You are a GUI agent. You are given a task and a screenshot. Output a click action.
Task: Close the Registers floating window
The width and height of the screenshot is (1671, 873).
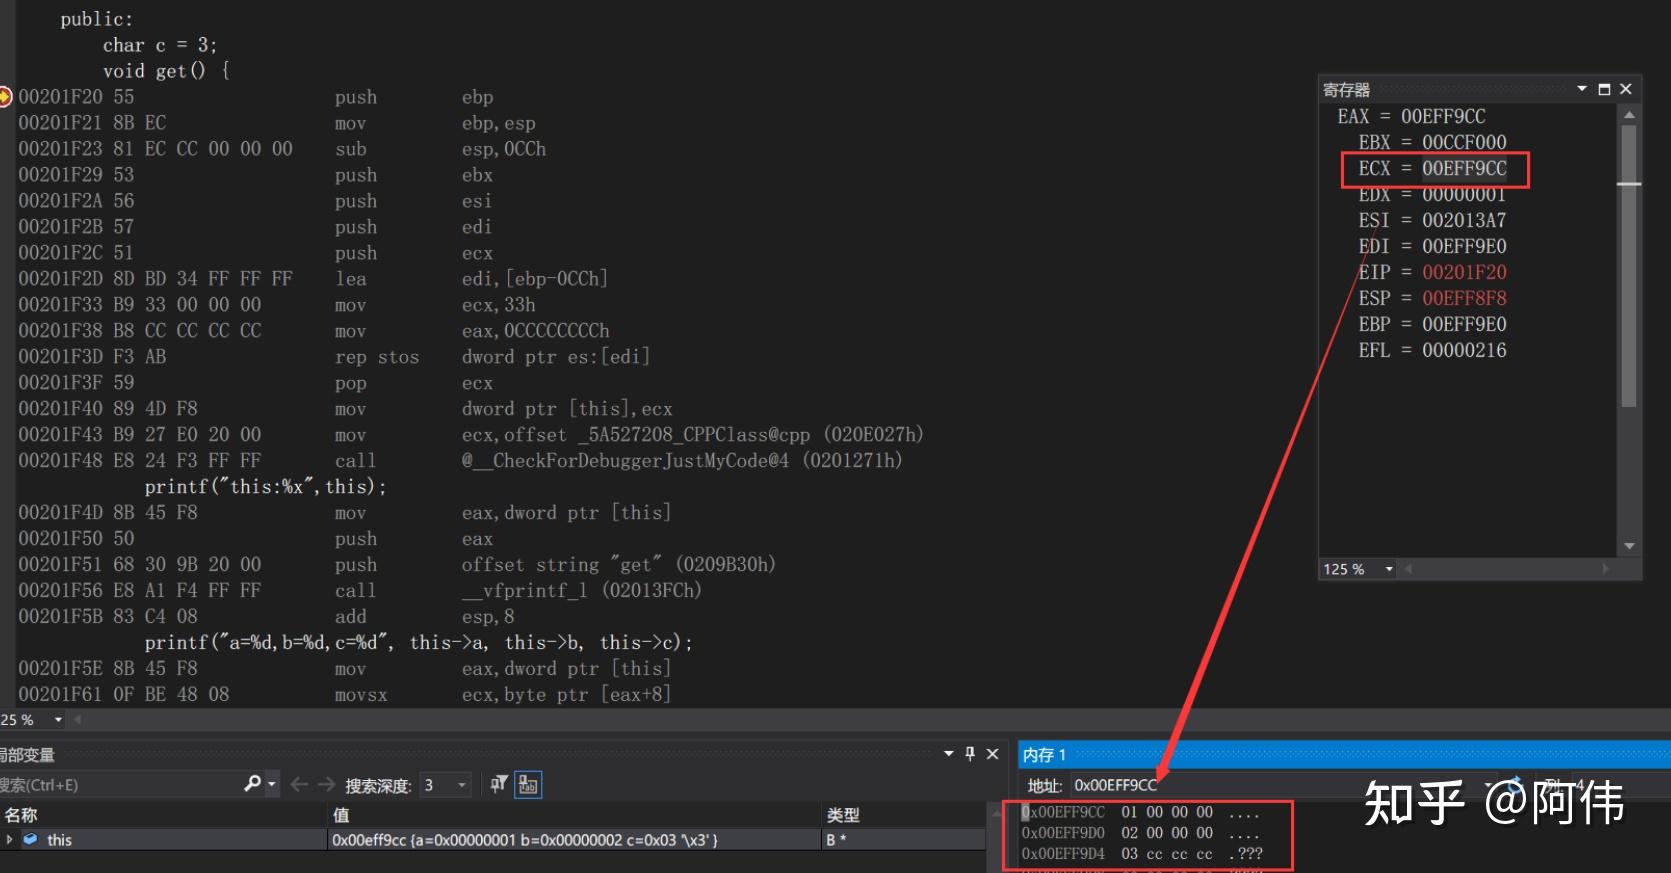[x=1626, y=89]
